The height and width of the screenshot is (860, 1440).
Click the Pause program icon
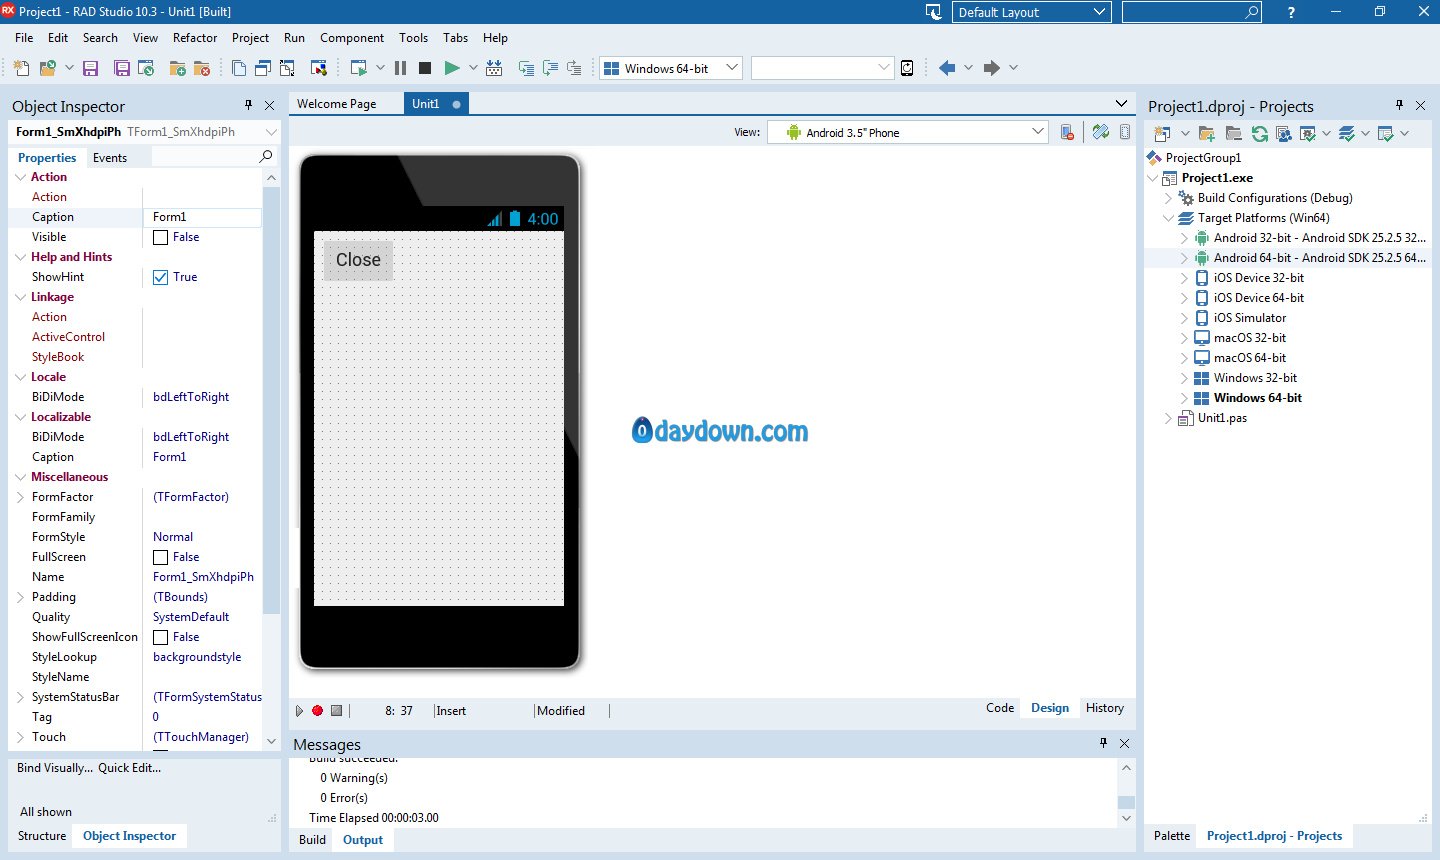point(400,68)
